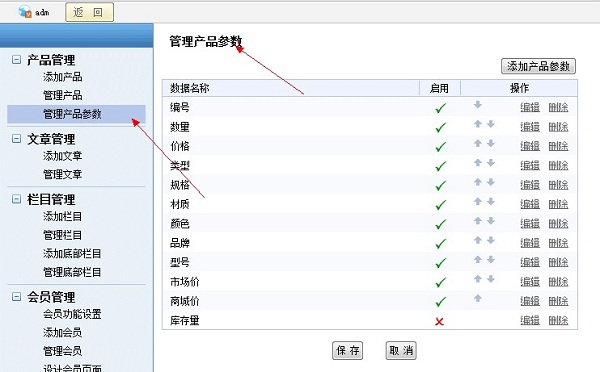The height and width of the screenshot is (372, 600).
Task: Toggle the enabled checkmark for 价格
Action: click(x=440, y=147)
